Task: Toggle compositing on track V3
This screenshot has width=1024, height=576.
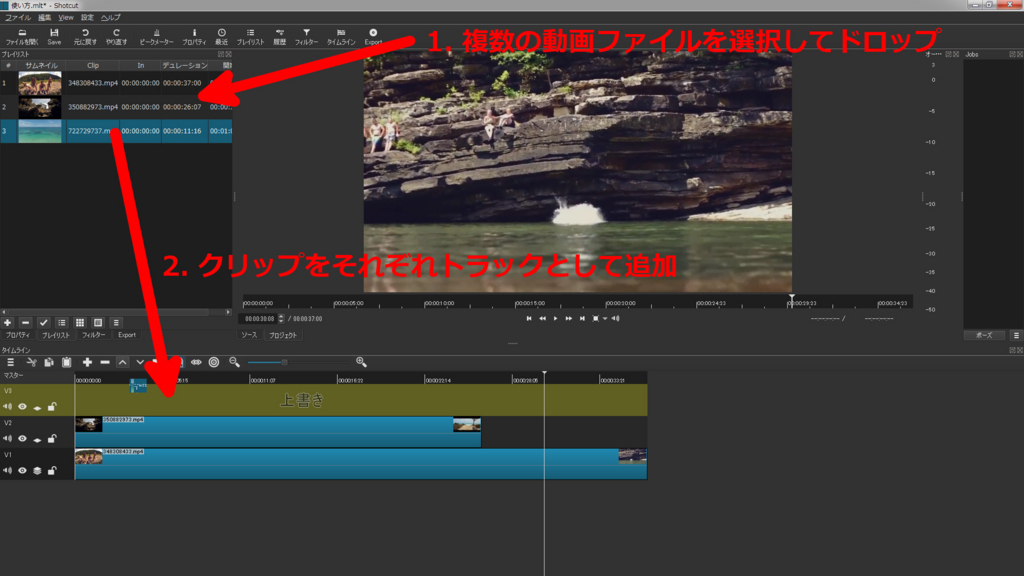Action: pos(37,407)
